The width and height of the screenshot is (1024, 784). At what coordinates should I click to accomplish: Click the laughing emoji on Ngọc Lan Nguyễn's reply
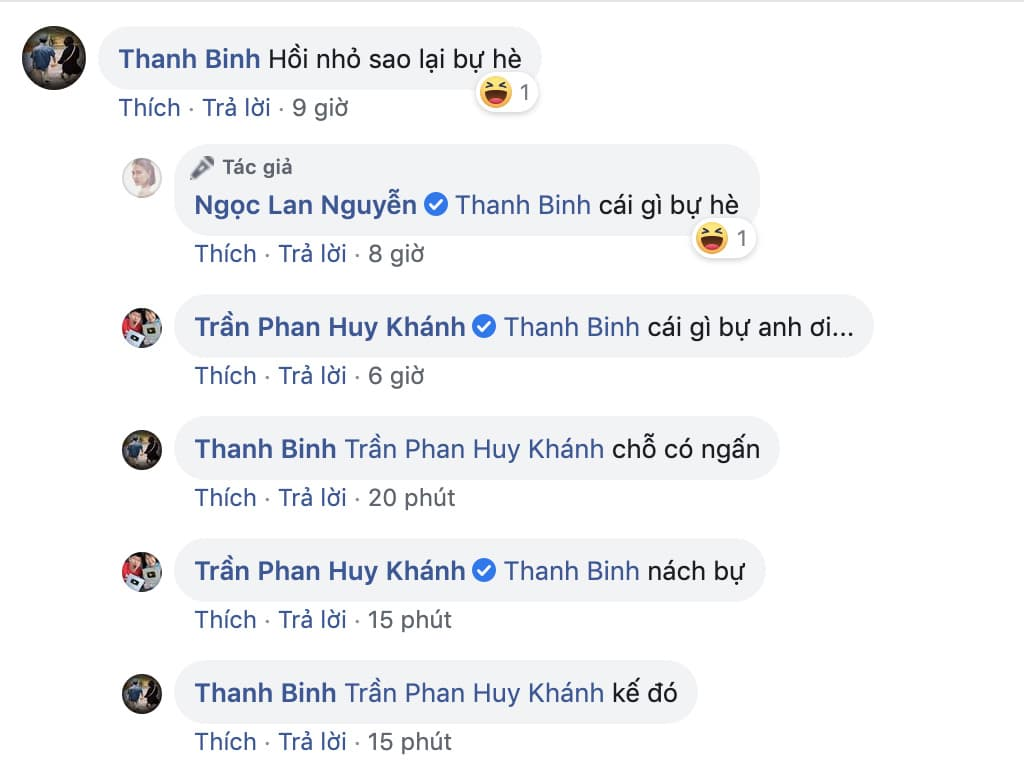pos(712,238)
